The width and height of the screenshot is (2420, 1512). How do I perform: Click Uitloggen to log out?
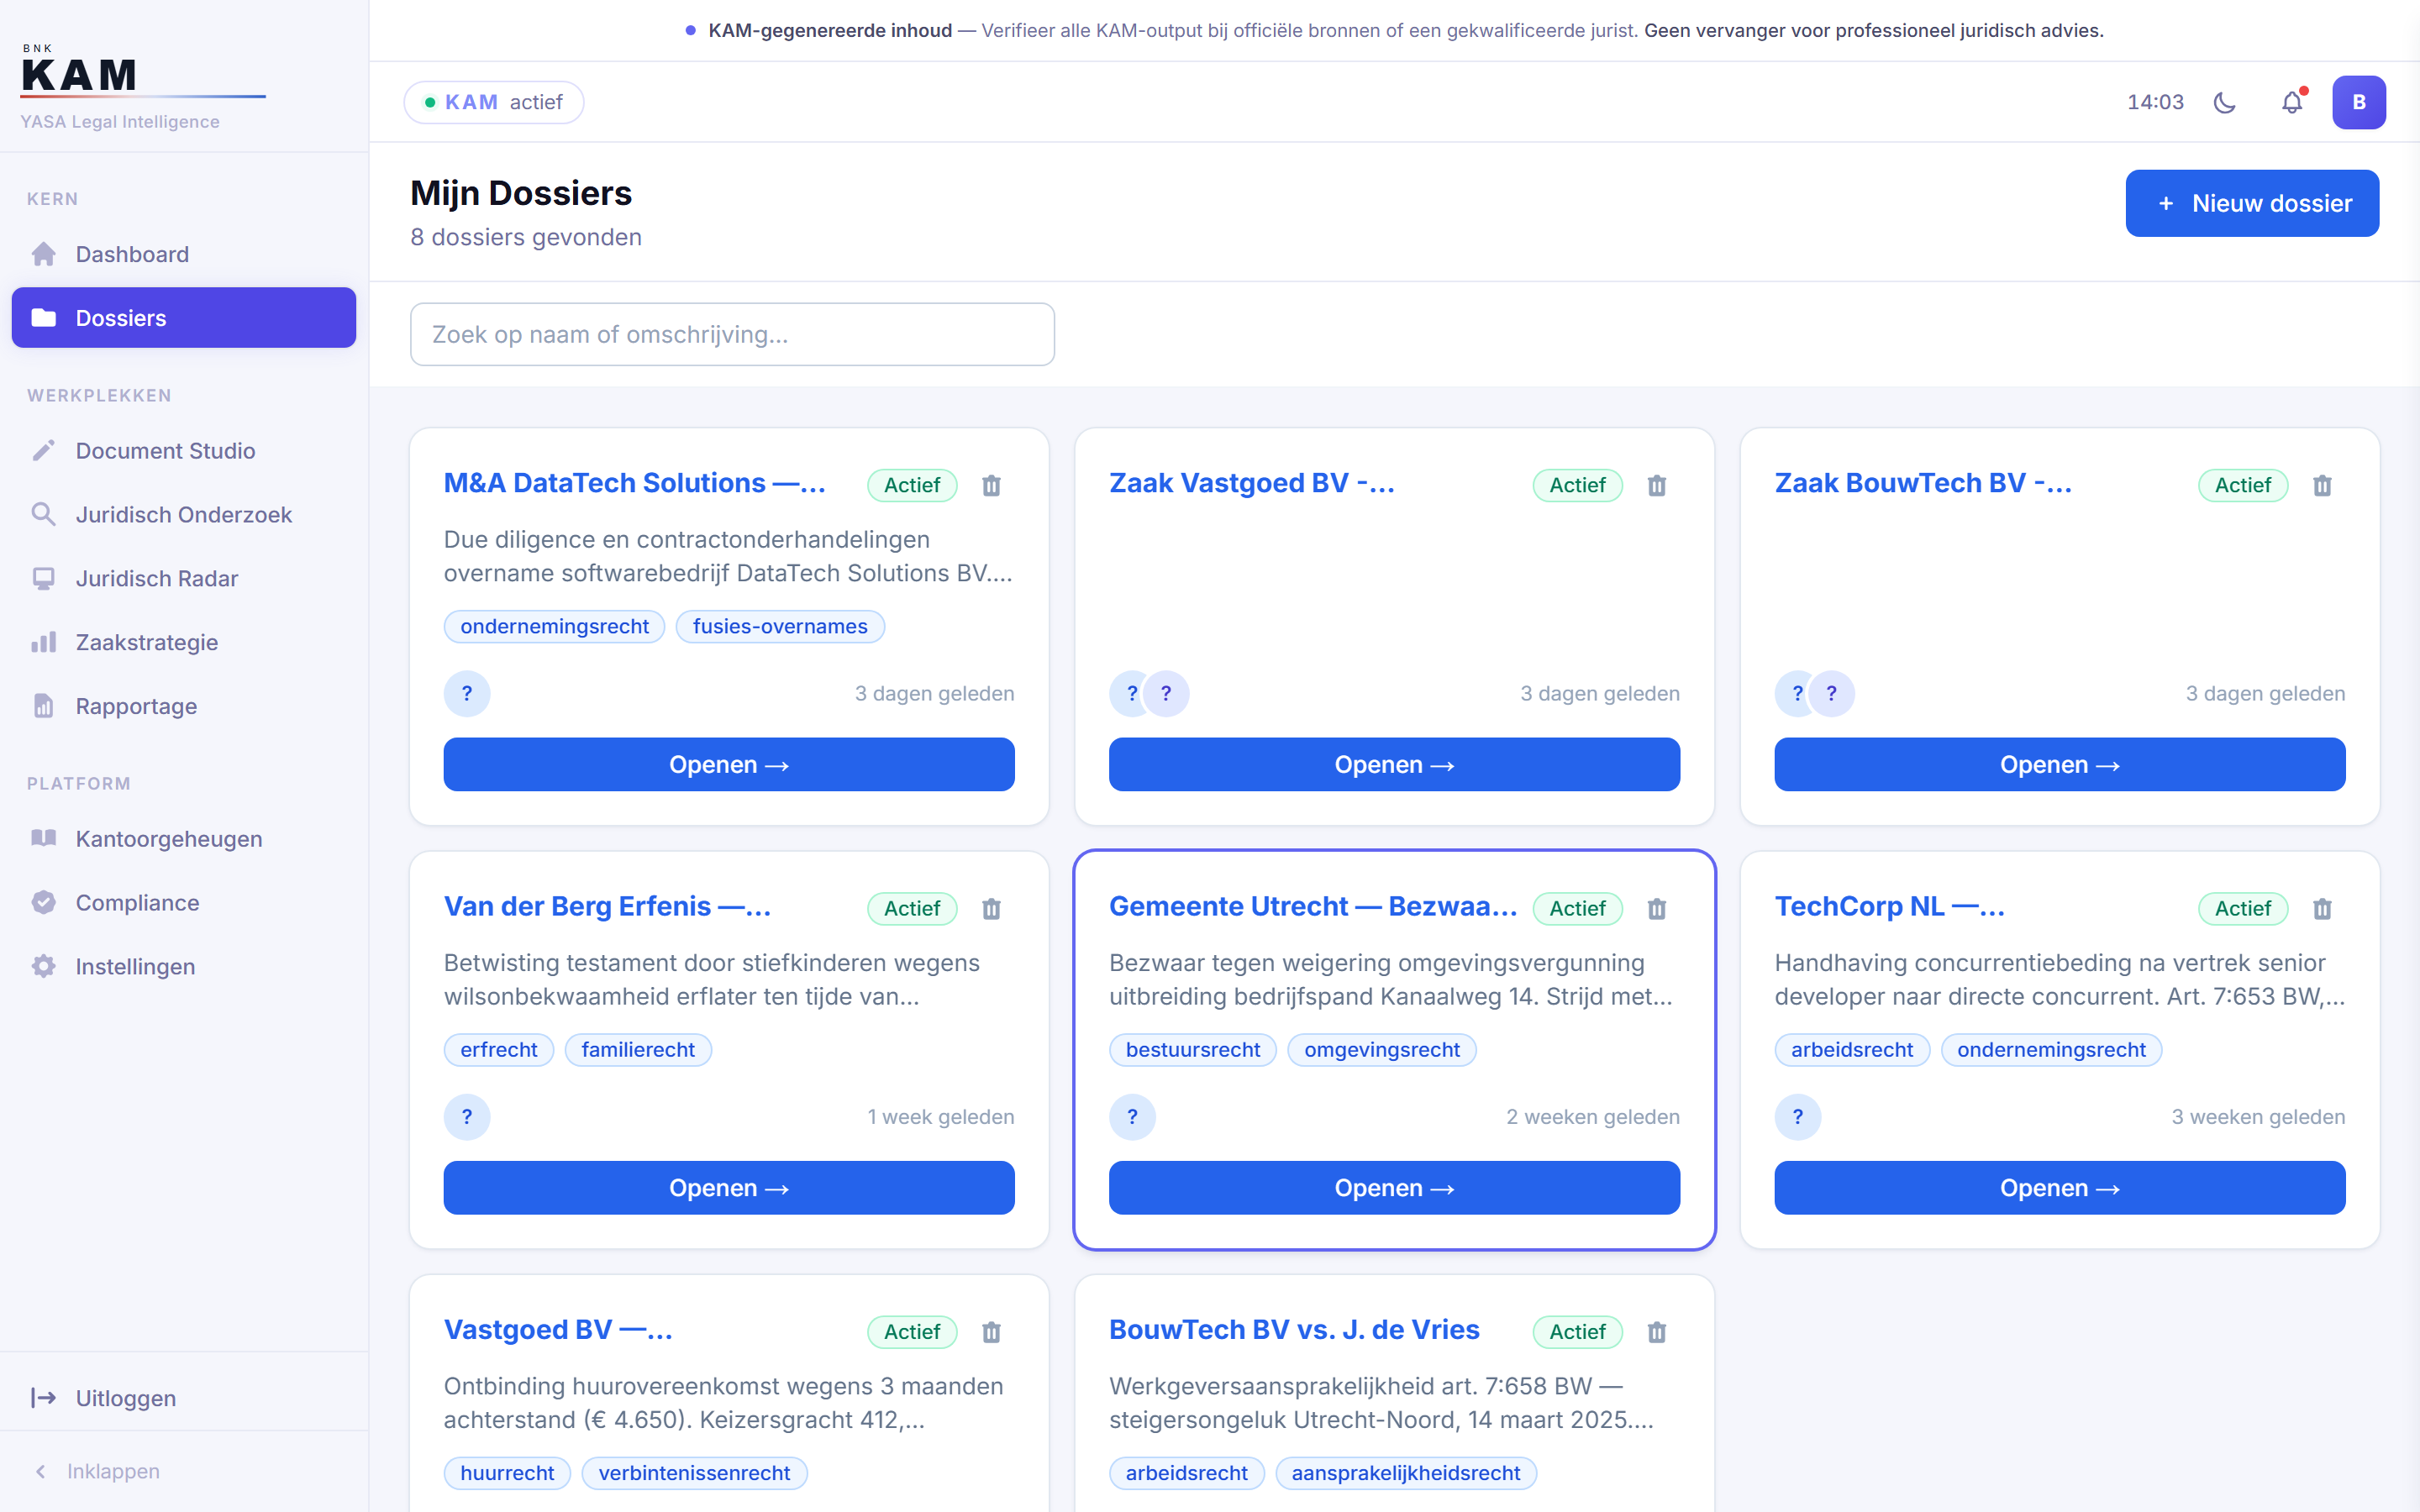(184, 1398)
